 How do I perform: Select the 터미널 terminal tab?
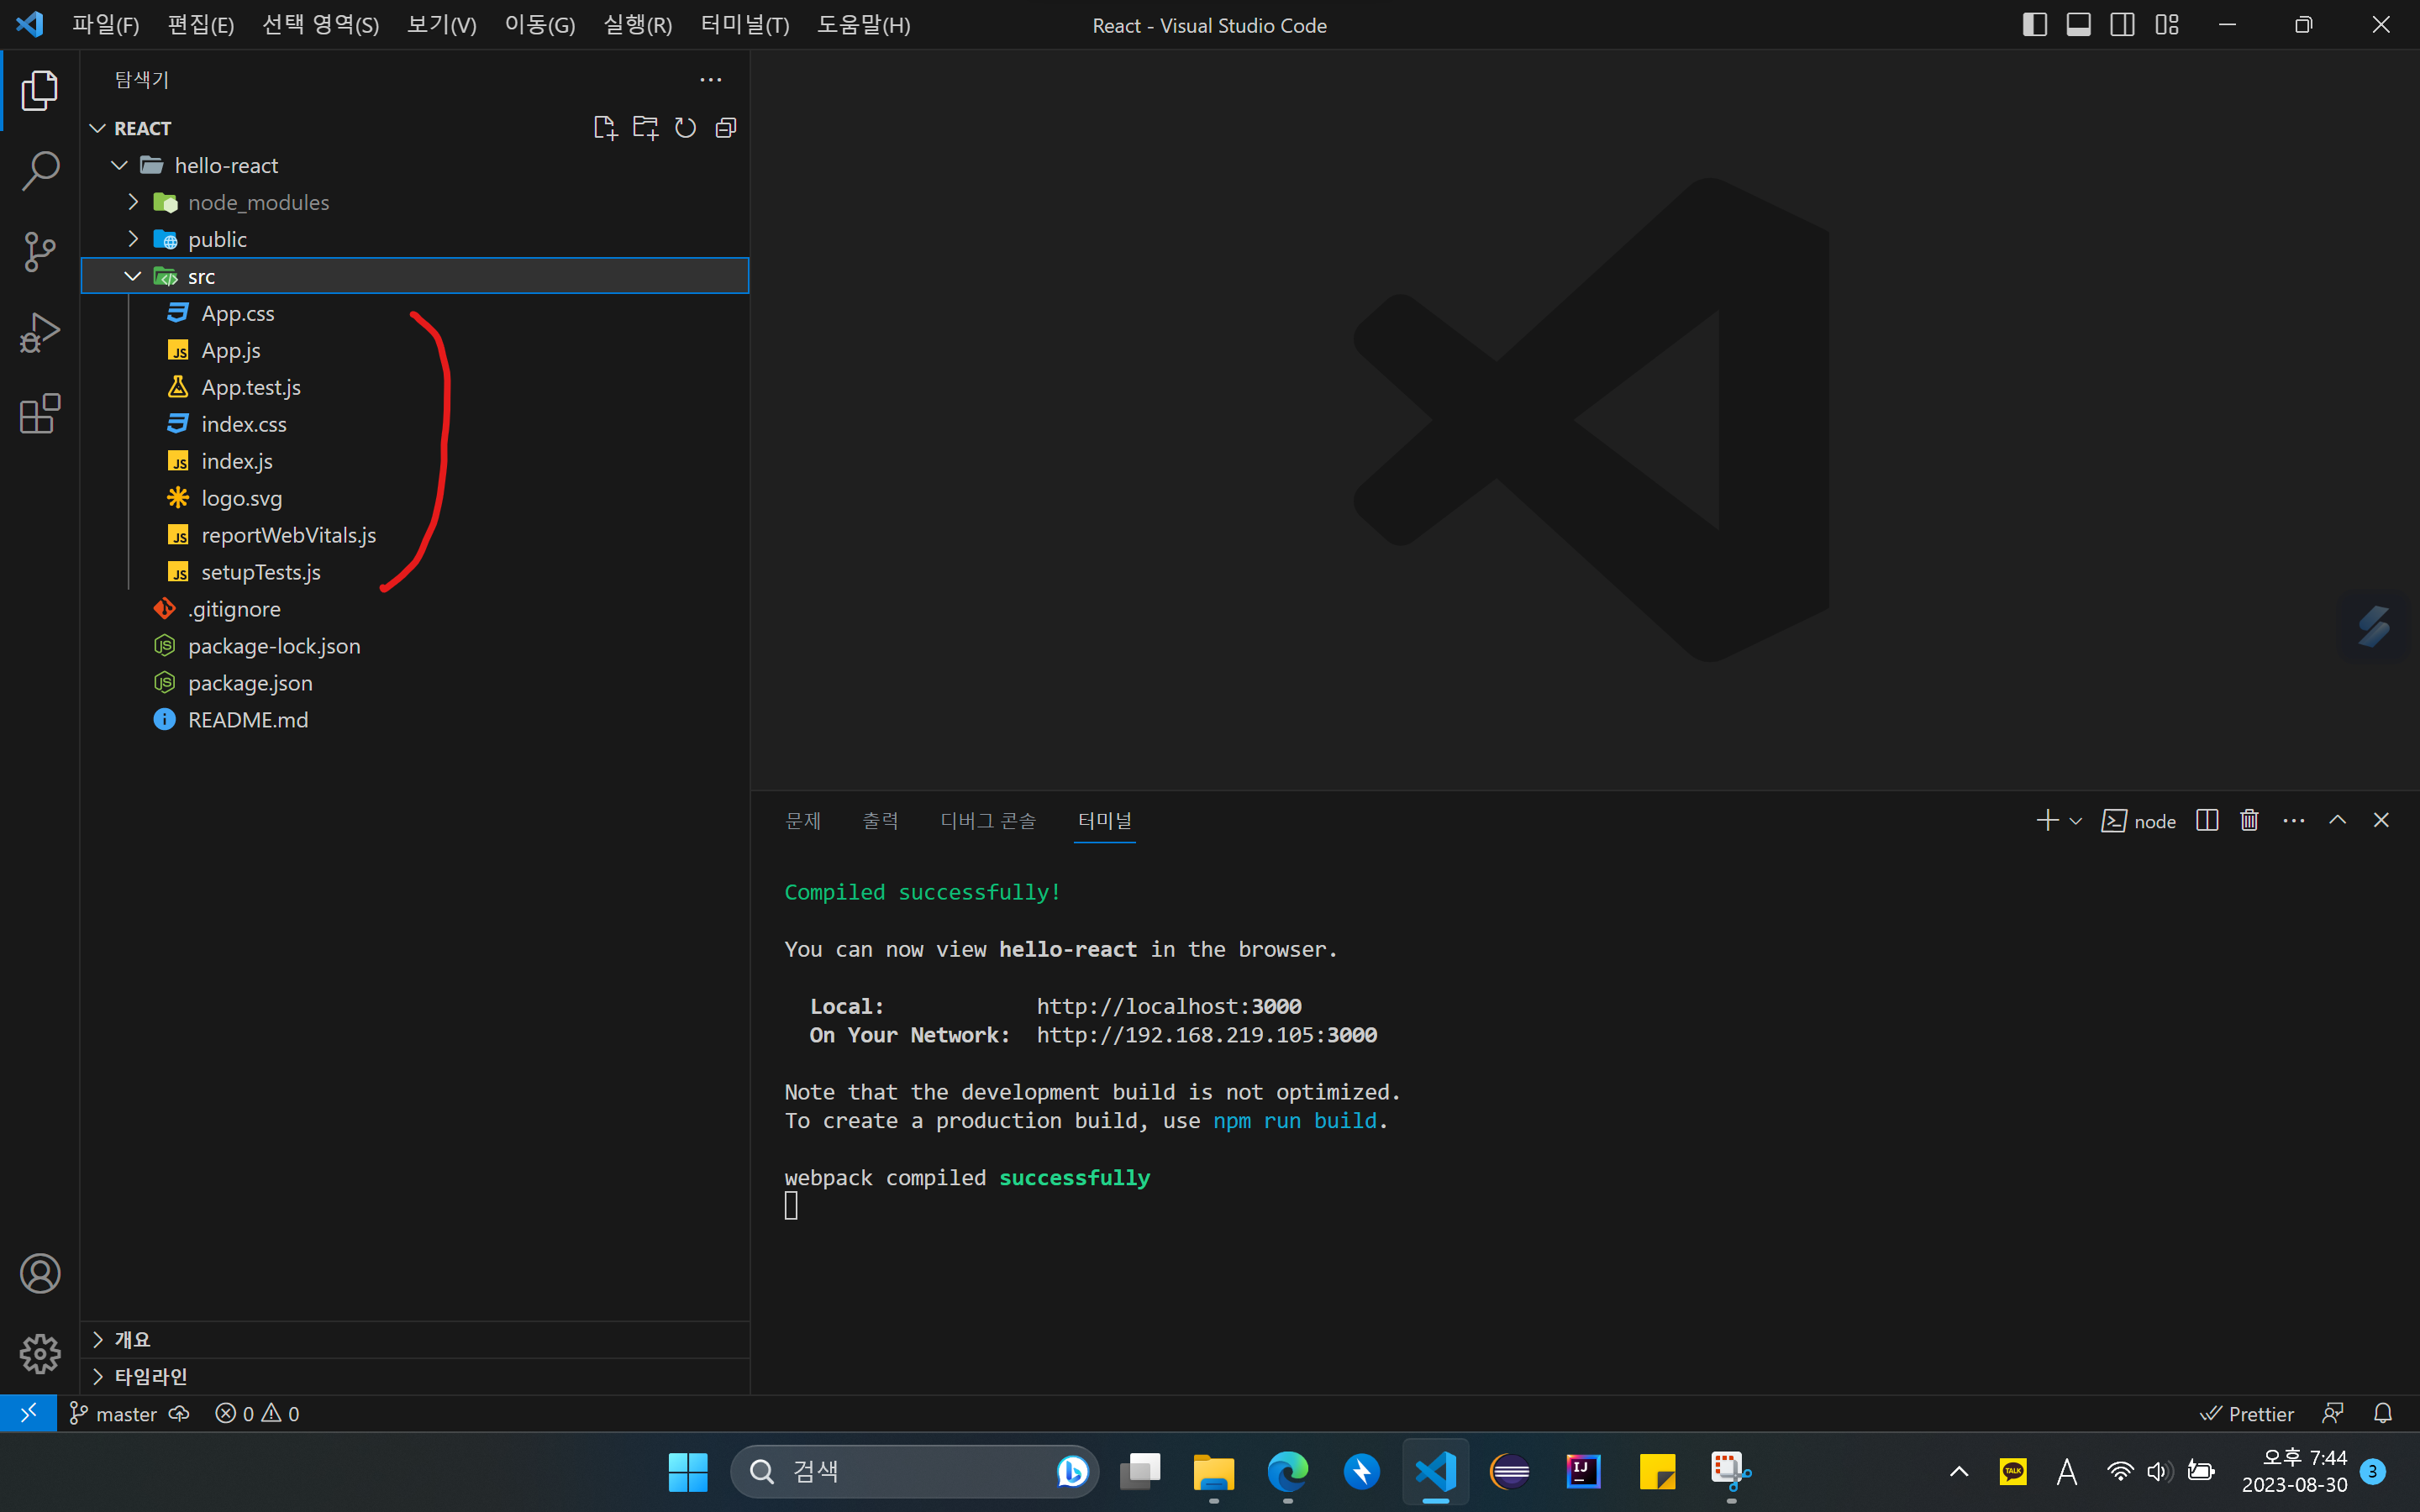[1105, 821]
